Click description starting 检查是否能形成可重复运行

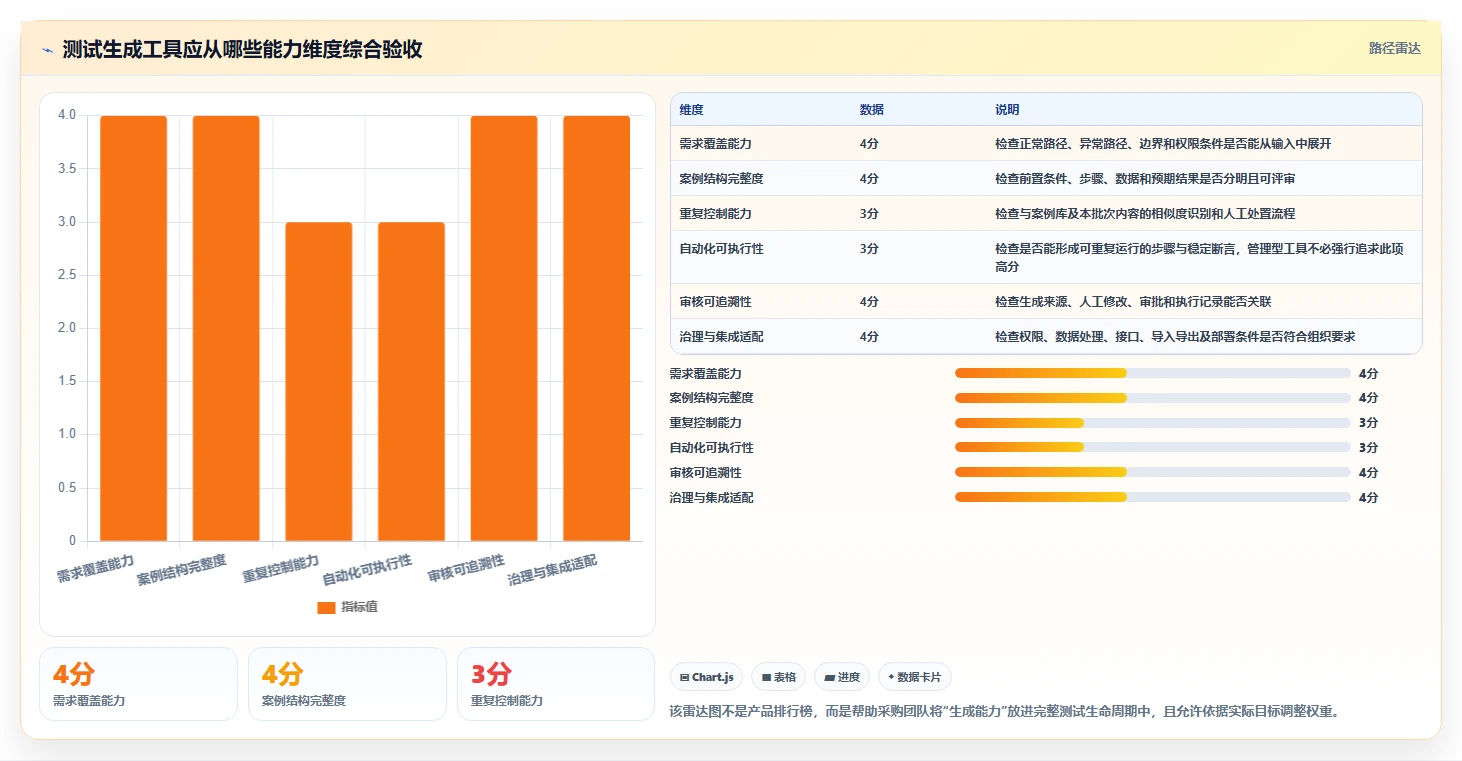click(x=1199, y=258)
